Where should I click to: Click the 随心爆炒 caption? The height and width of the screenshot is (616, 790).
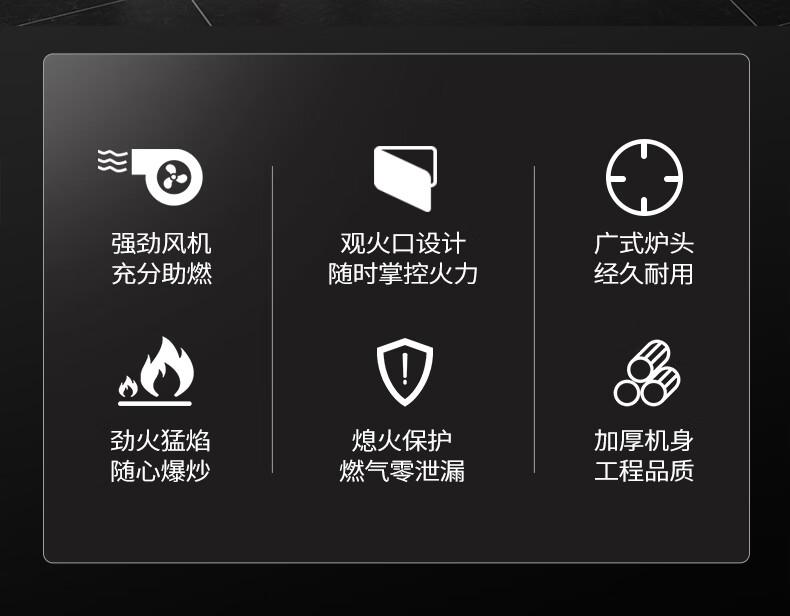160,471
